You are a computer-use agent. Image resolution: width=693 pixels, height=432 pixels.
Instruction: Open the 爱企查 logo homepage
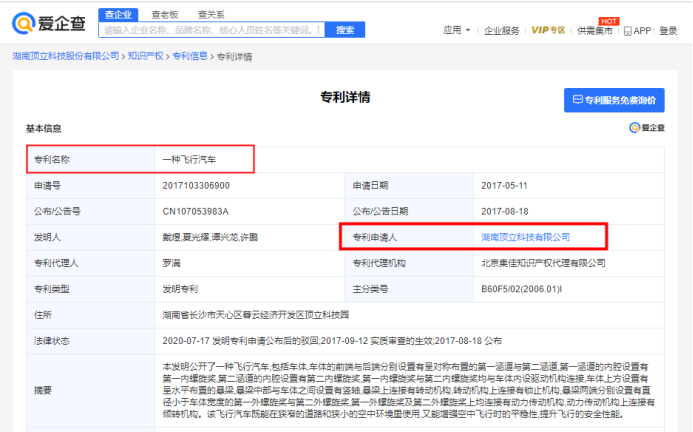click(x=49, y=23)
